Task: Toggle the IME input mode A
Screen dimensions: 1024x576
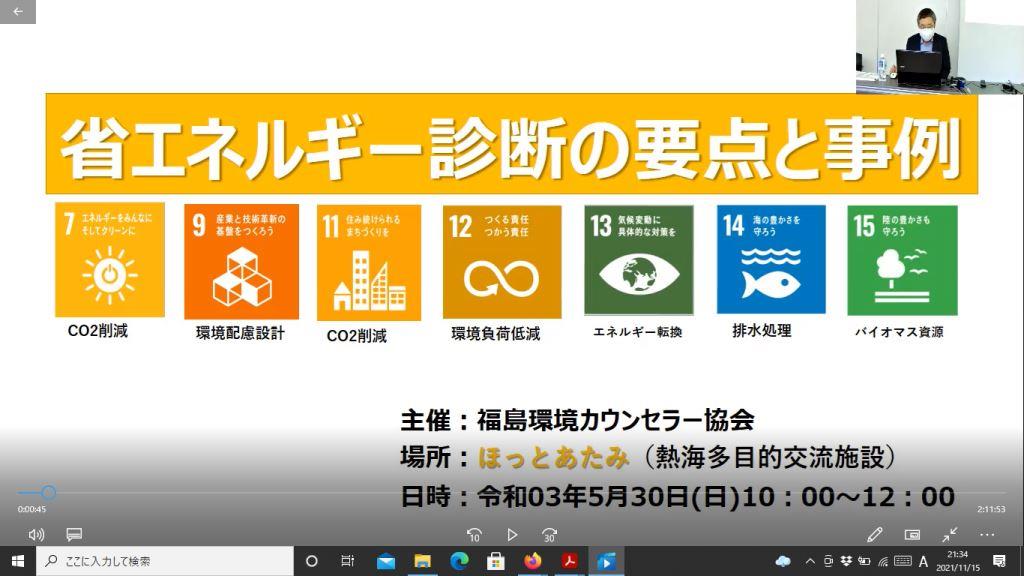Action: tap(923, 561)
